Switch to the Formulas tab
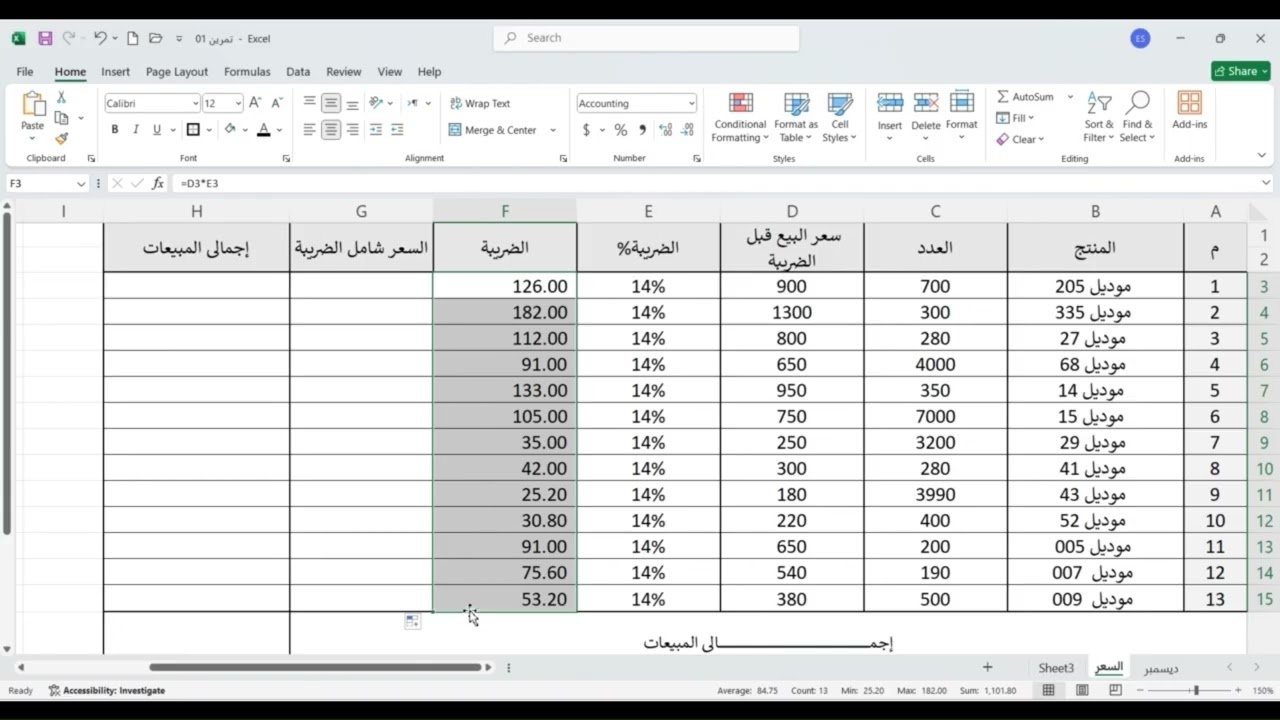Screen dimensions: 1280x720 [x=247, y=72]
